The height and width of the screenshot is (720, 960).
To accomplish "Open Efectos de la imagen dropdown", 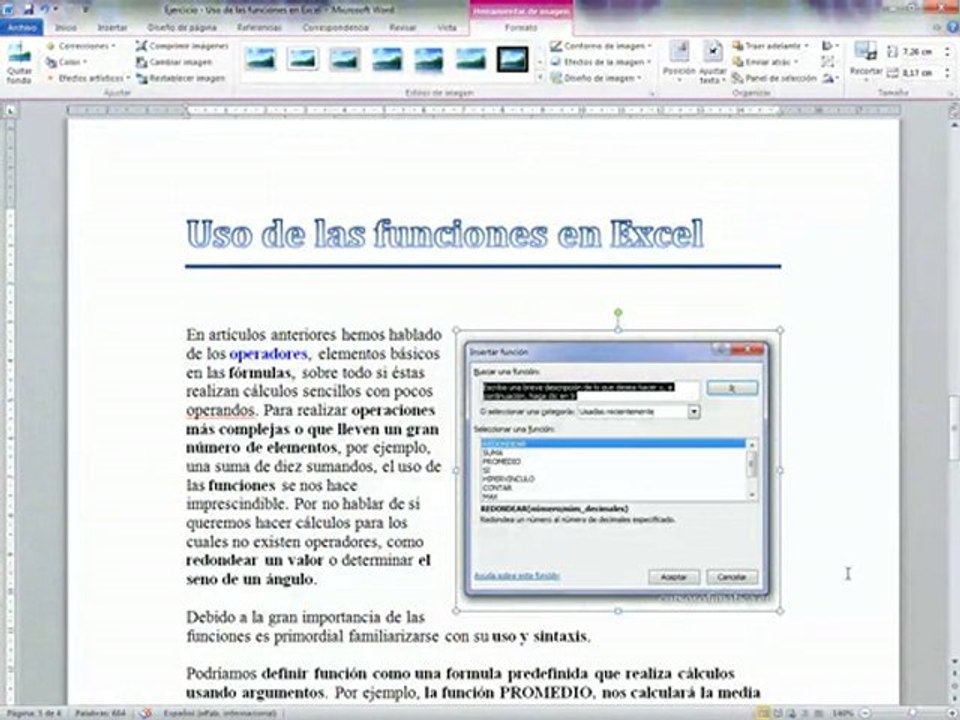I will click(601, 62).
